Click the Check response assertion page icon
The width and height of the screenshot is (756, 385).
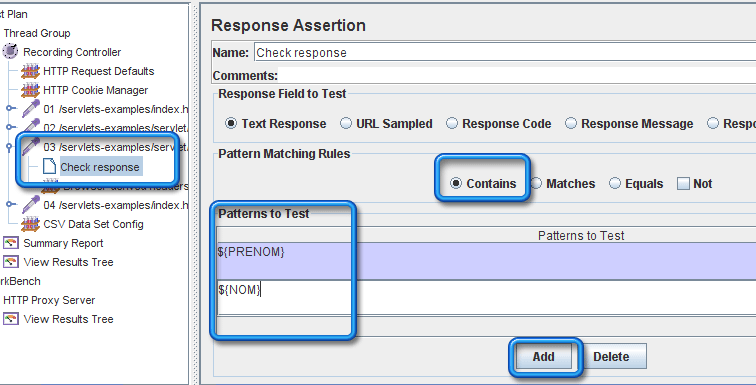pyautogui.click(x=49, y=167)
